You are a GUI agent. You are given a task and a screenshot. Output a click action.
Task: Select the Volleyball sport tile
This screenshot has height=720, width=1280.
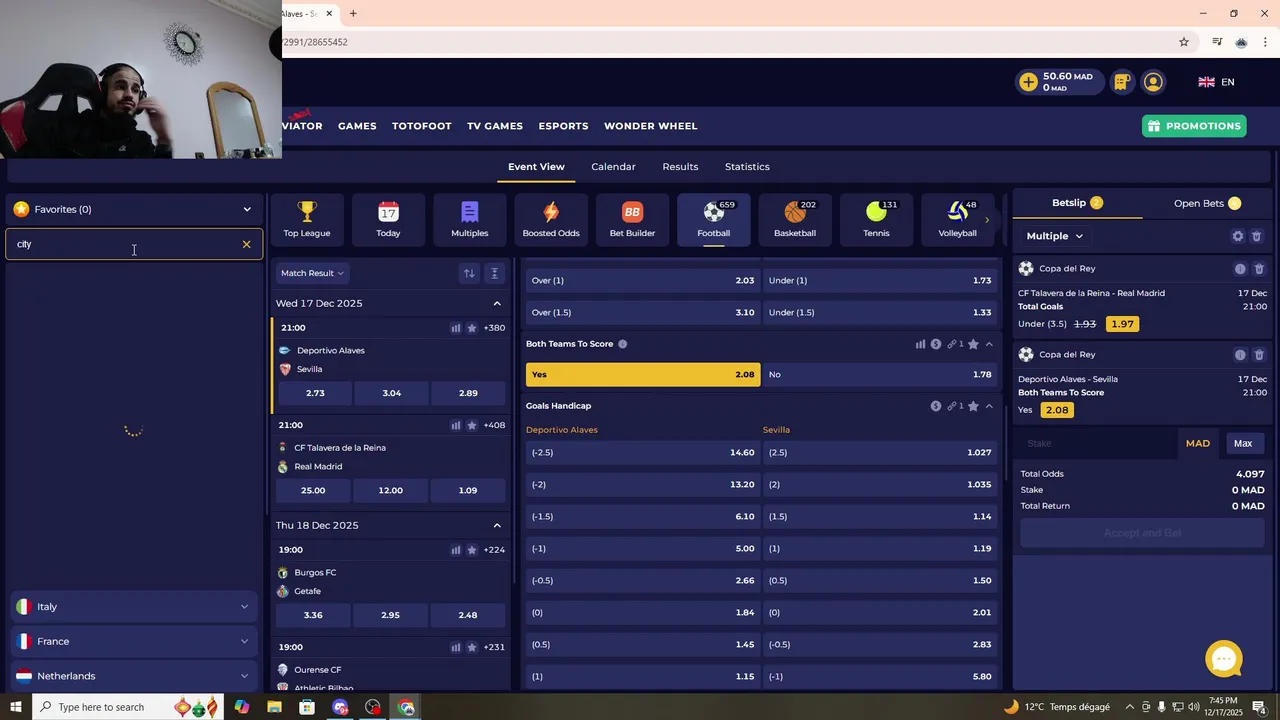[958, 219]
